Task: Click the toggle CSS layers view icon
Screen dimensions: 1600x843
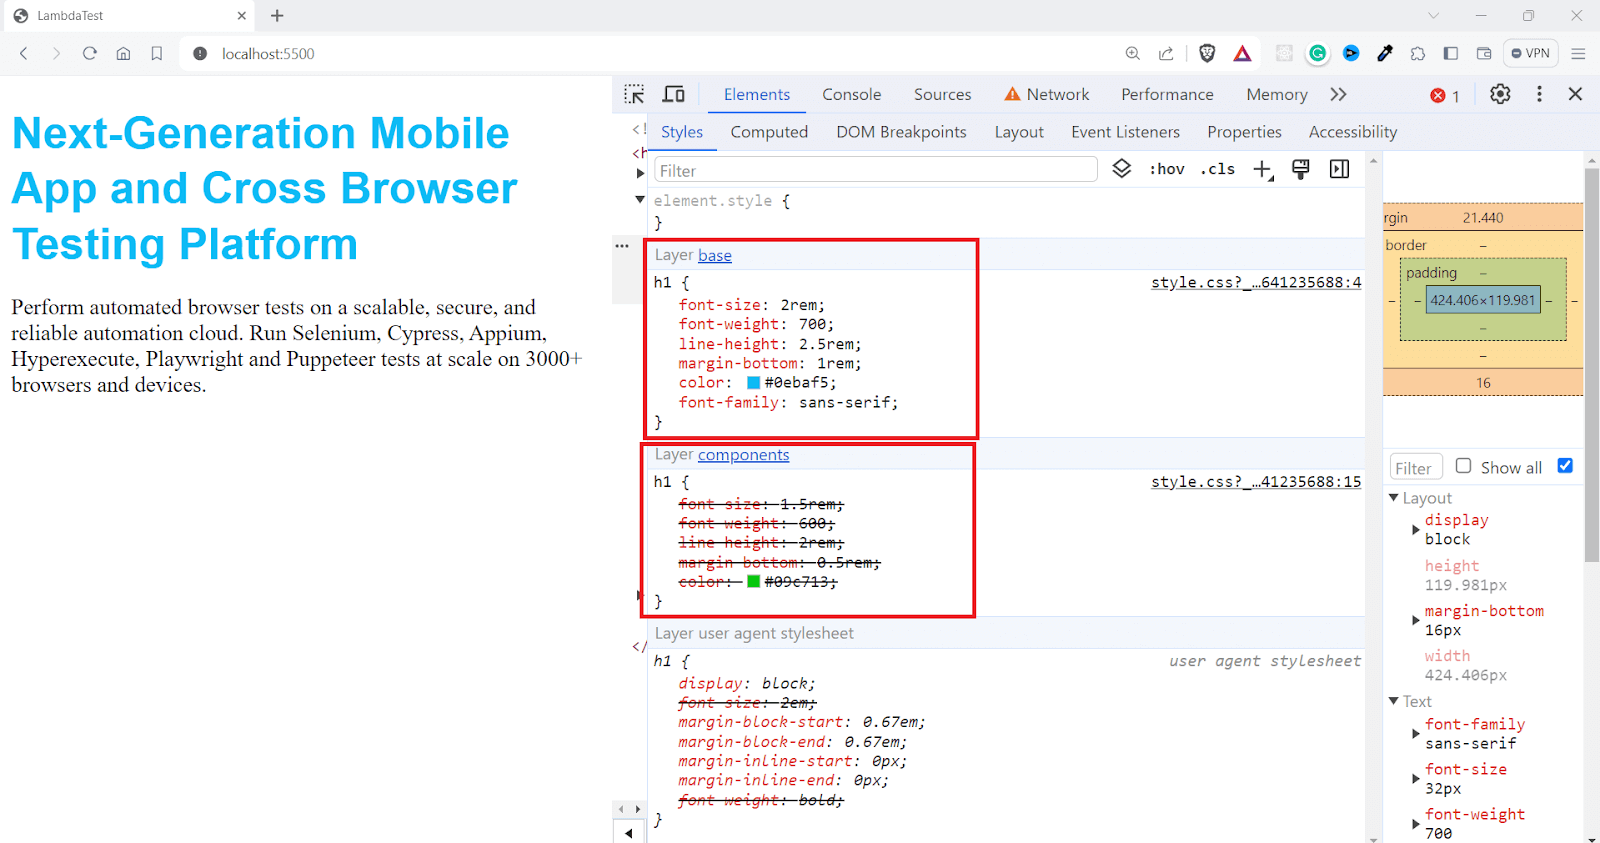Action: tap(1122, 169)
